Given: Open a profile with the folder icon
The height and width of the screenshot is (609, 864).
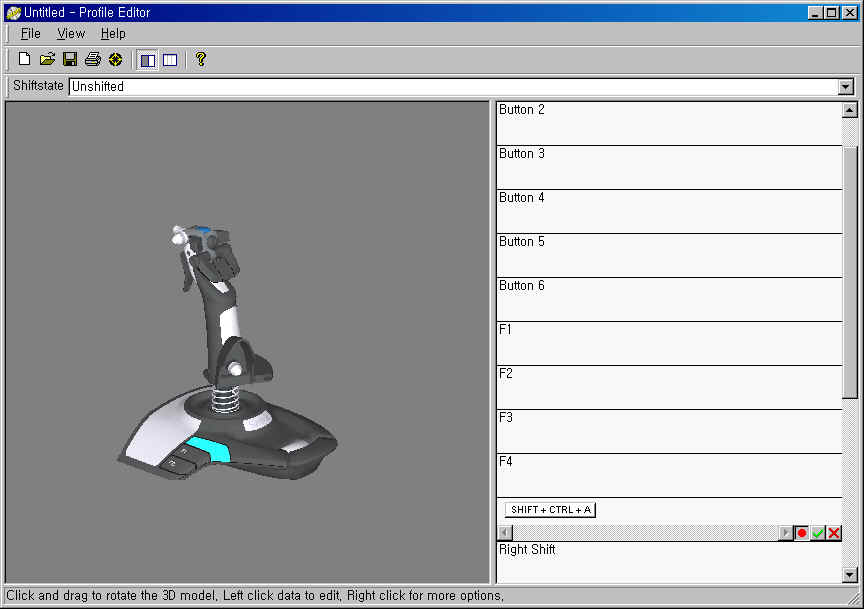Looking at the screenshot, I should click(47, 60).
